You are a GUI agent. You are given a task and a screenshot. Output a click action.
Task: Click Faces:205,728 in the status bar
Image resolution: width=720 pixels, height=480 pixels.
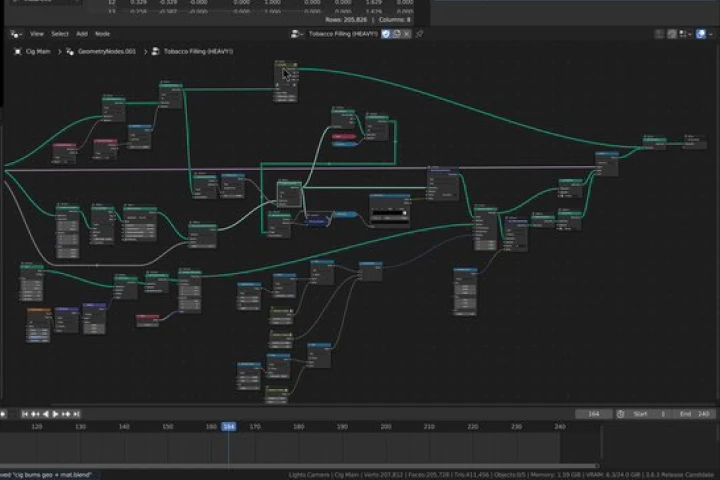(x=428, y=475)
